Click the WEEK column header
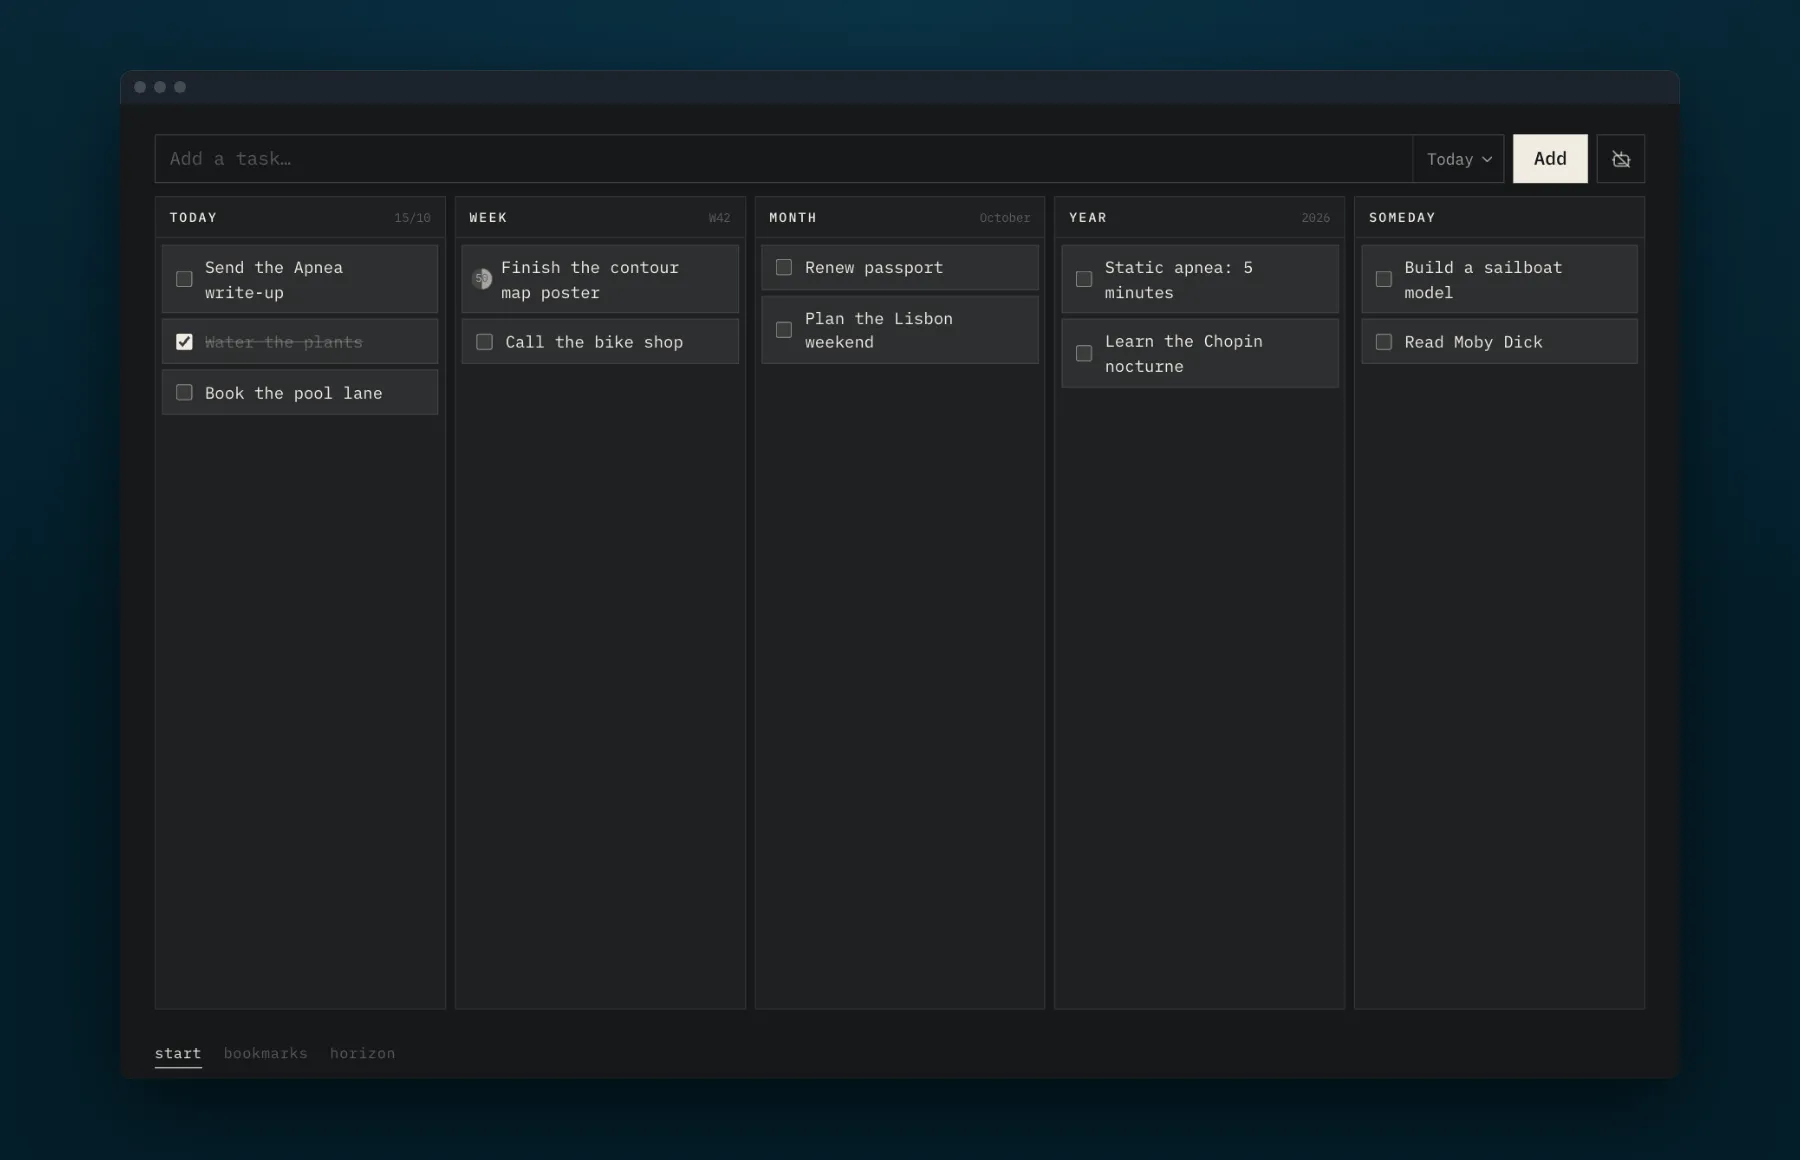Viewport: 1800px width, 1160px height. tap(488, 218)
